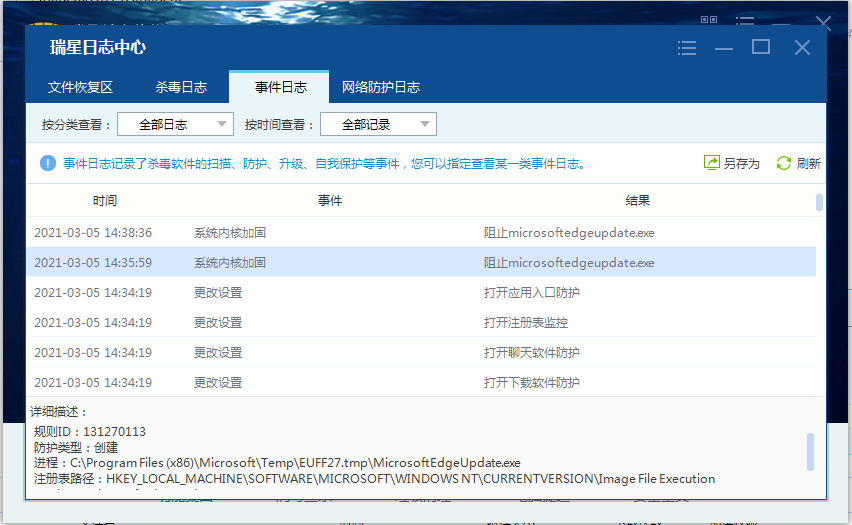Image resolution: width=852 pixels, height=525 pixels.
Task: Click the 瑞星日志中心 window title
Action: coord(98,47)
